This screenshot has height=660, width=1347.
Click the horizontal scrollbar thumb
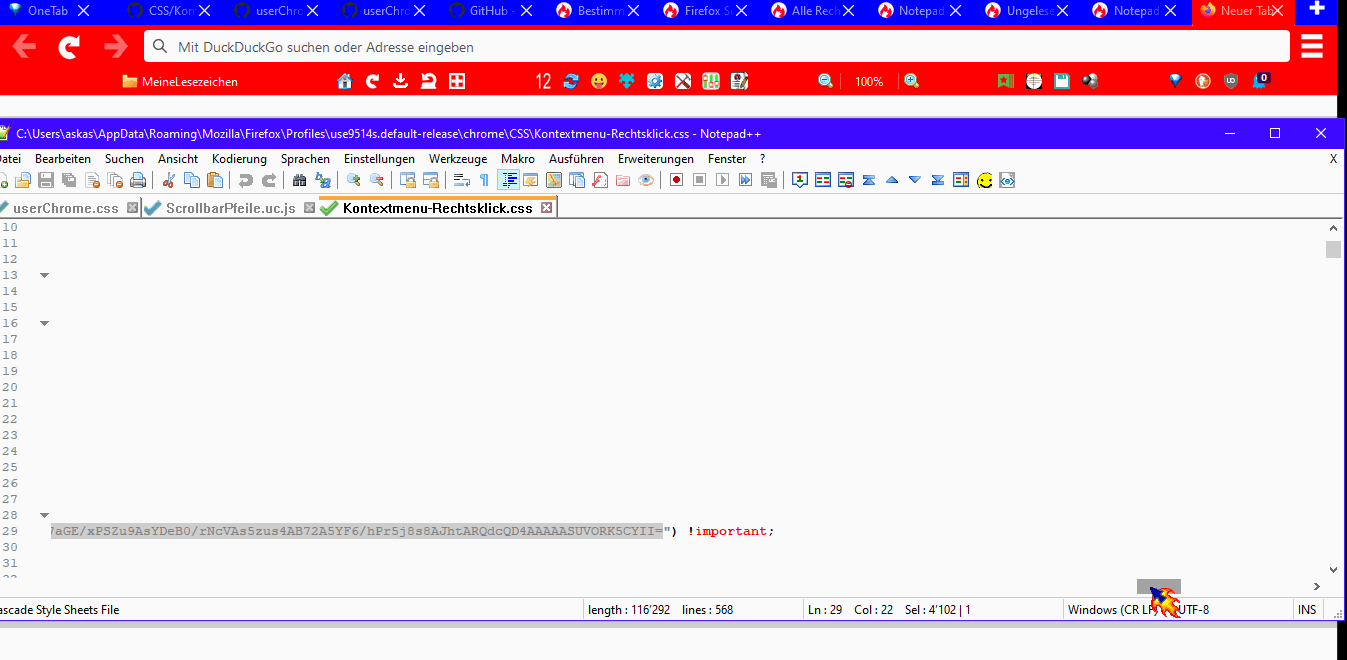[1158, 586]
